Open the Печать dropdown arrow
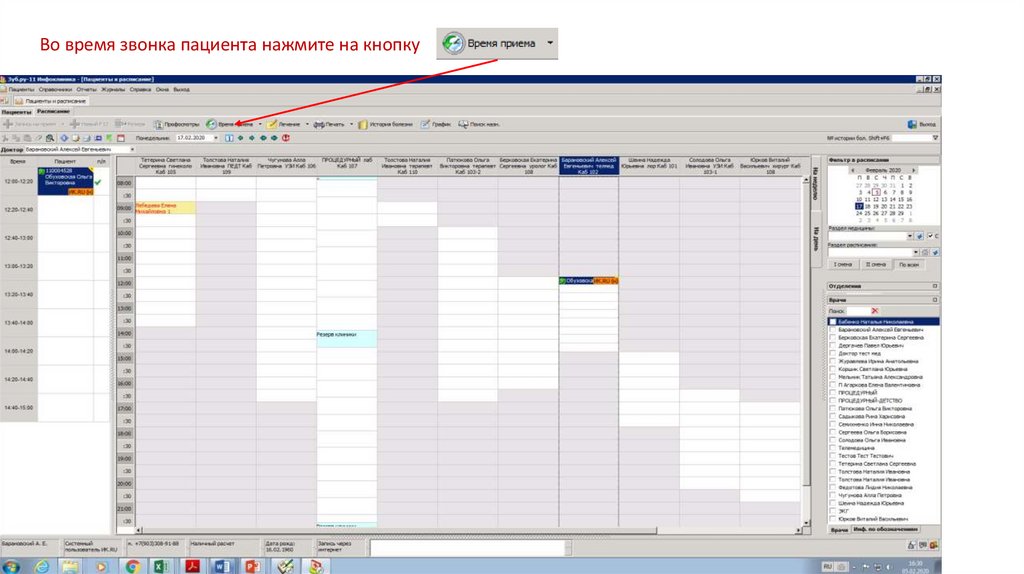 click(x=351, y=124)
